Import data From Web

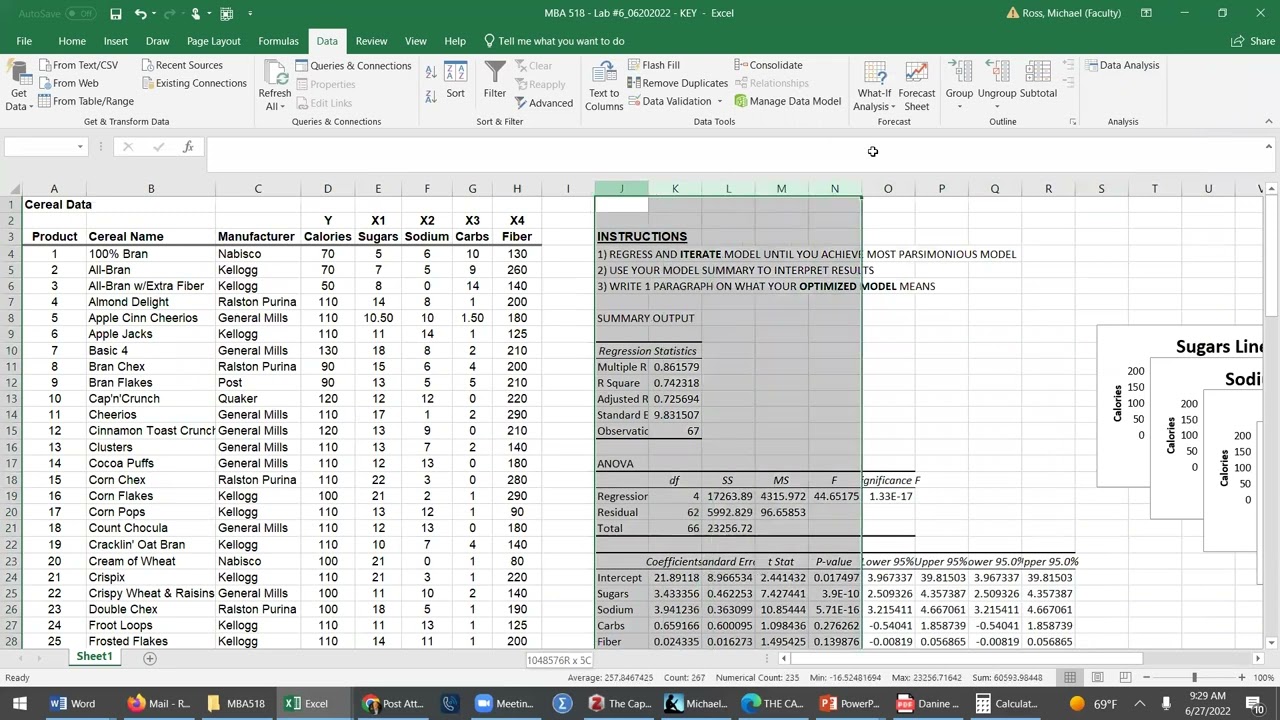click(x=67, y=83)
